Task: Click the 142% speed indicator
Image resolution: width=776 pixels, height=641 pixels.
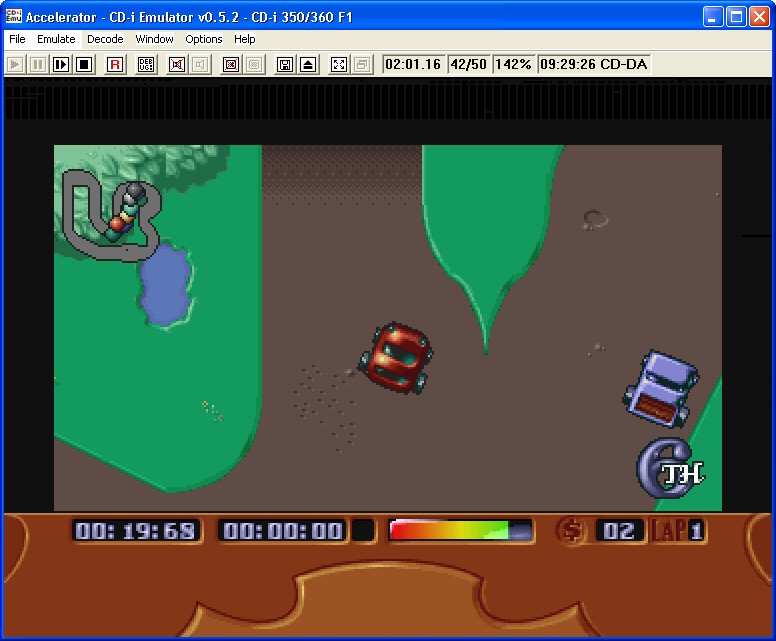Action: (513, 64)
